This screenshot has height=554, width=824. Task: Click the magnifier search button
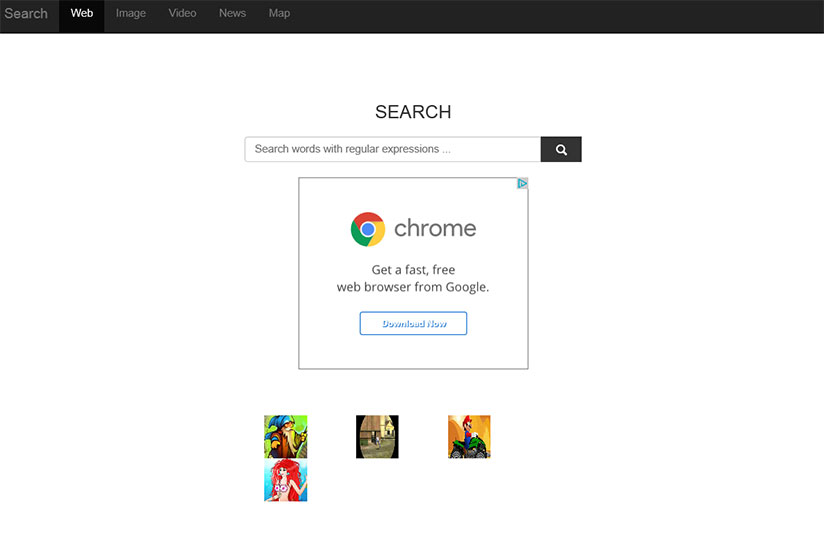[x=561, y=149]
